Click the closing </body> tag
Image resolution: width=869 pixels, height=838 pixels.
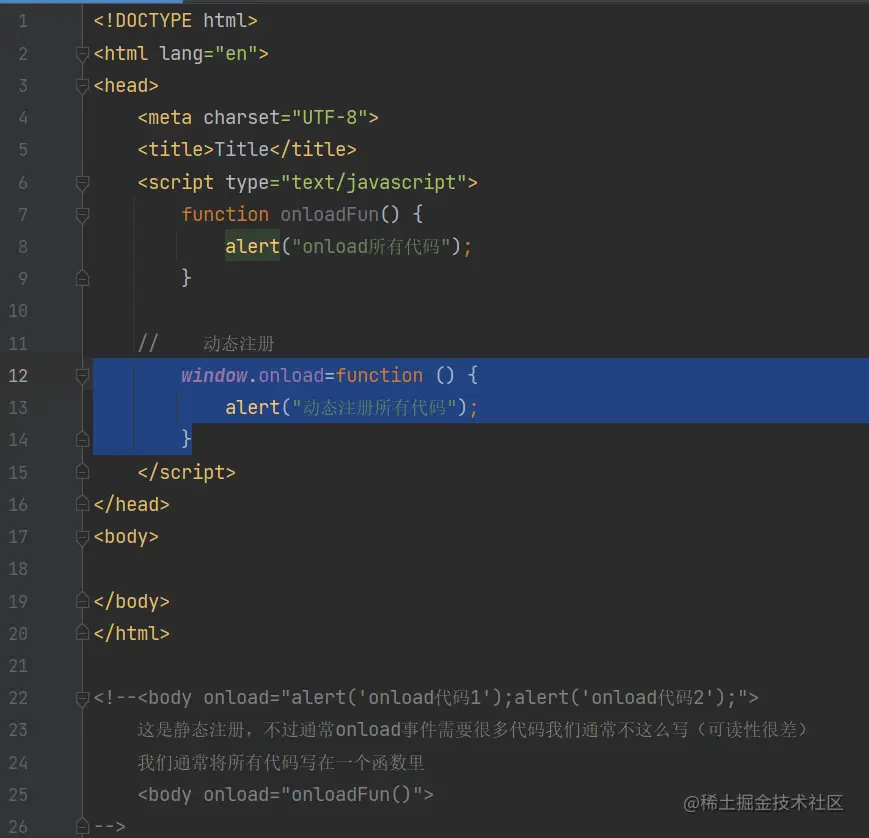131,601
